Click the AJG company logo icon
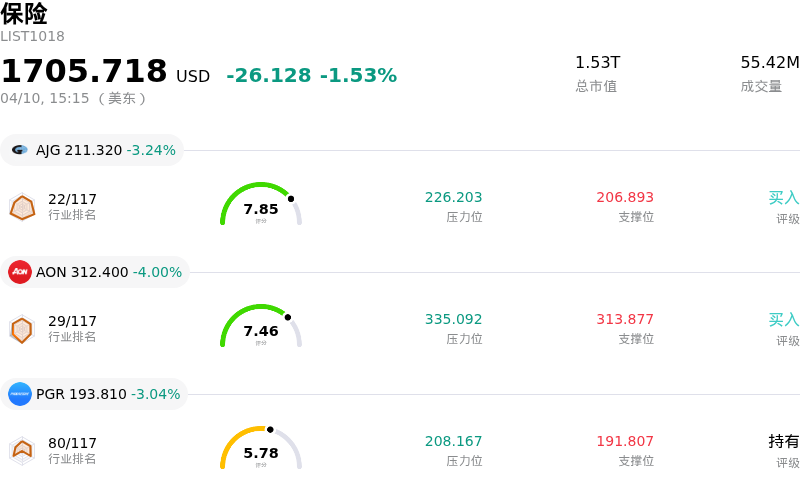 coord(20,150)
